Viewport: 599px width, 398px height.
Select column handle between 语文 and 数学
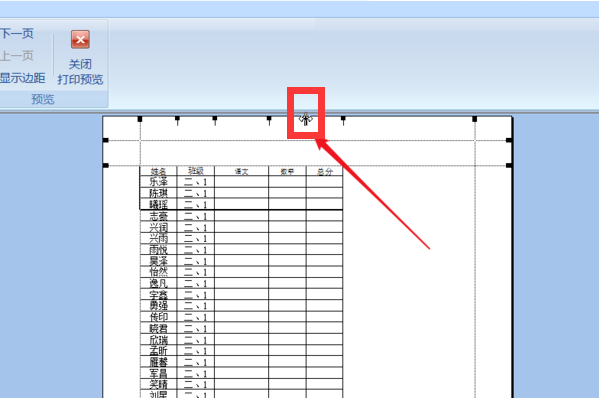coord(269,120)
